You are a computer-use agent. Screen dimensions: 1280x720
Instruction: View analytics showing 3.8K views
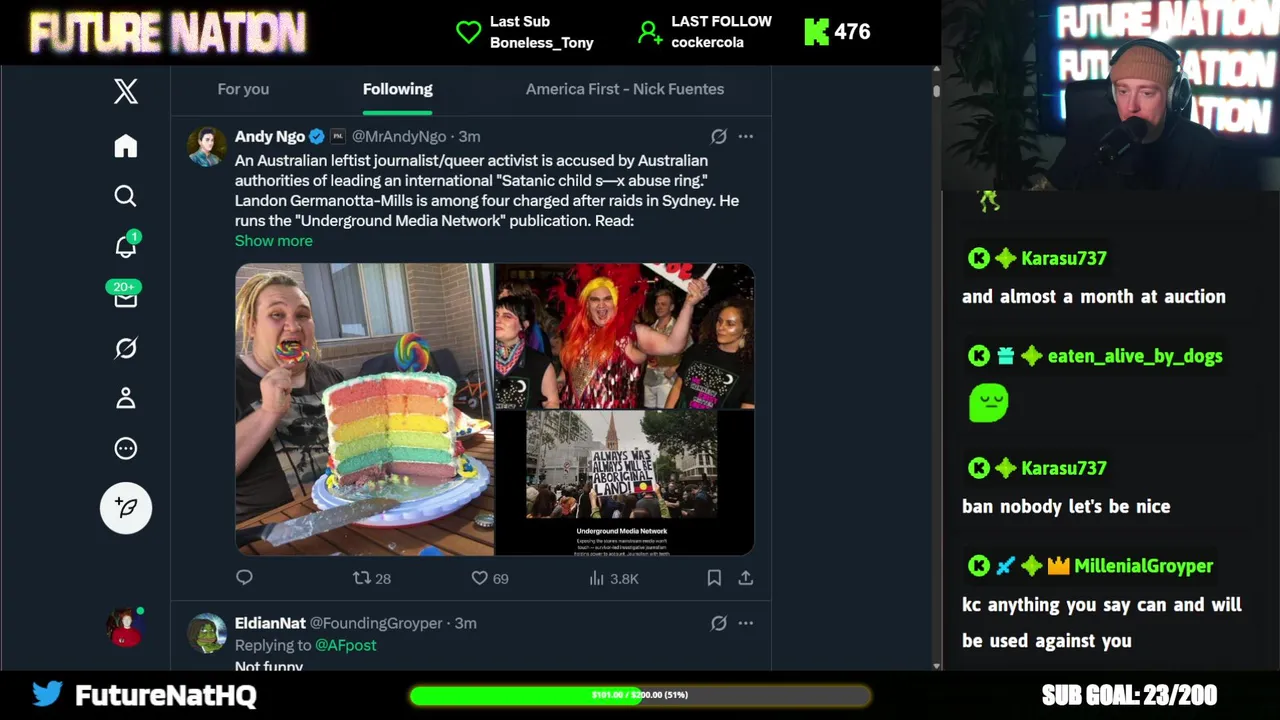coord(613,578)
